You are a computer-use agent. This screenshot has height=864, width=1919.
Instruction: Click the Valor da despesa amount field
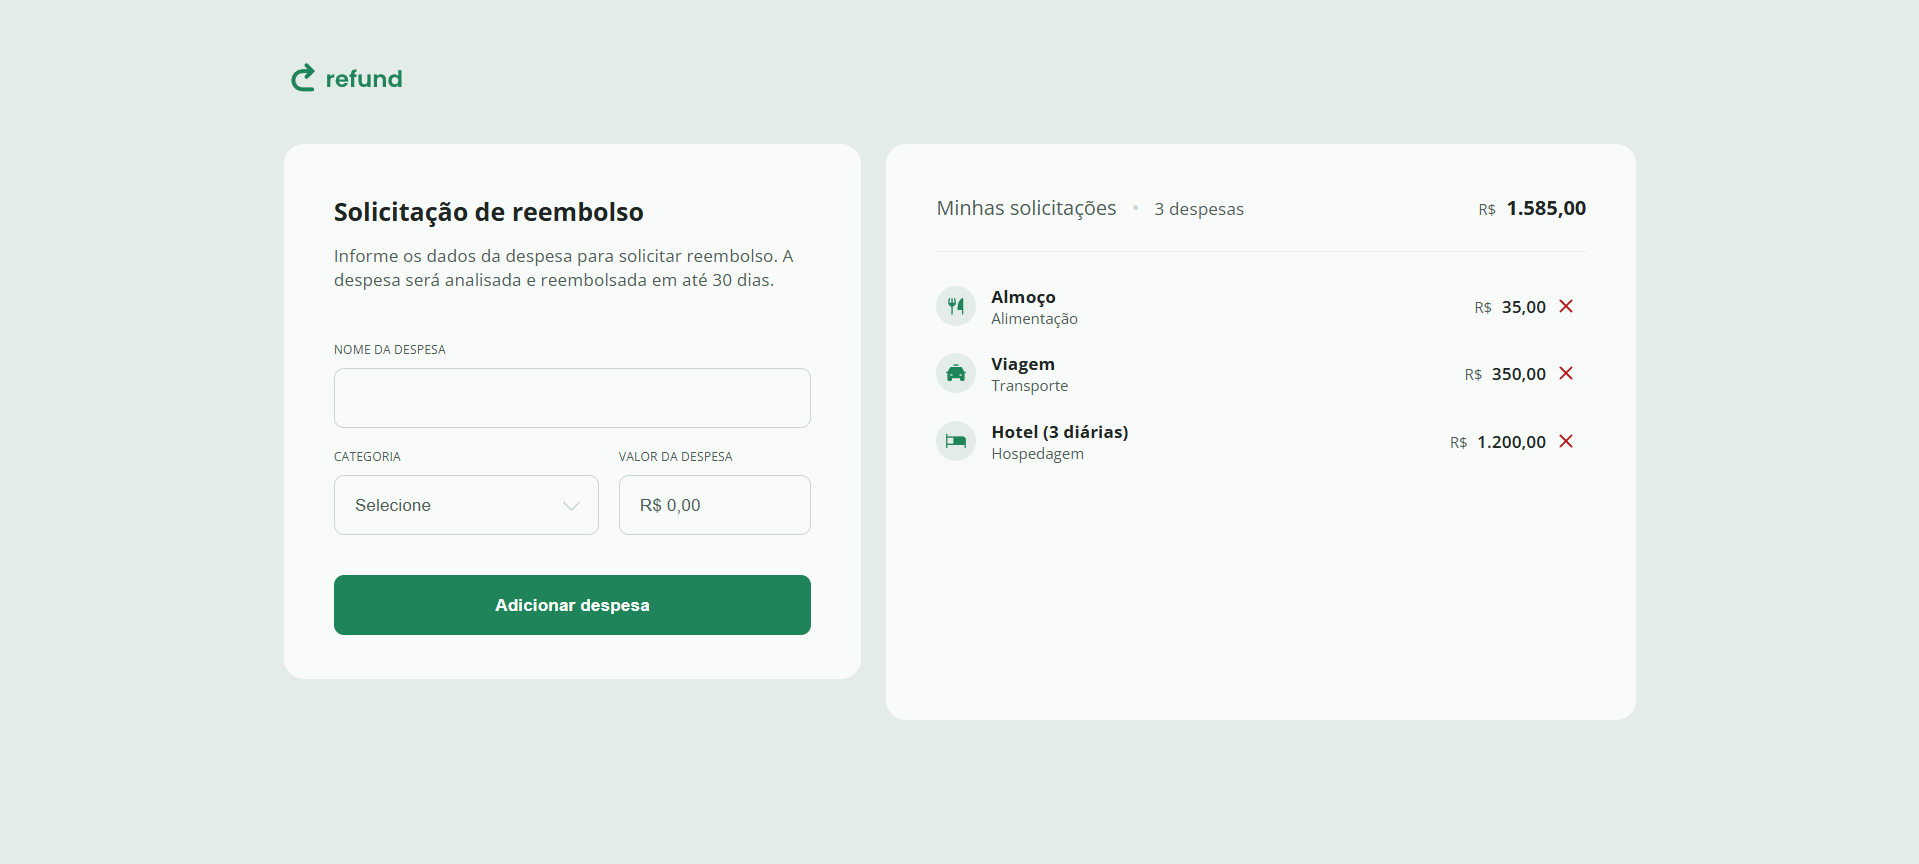click(x=714, y=505)
